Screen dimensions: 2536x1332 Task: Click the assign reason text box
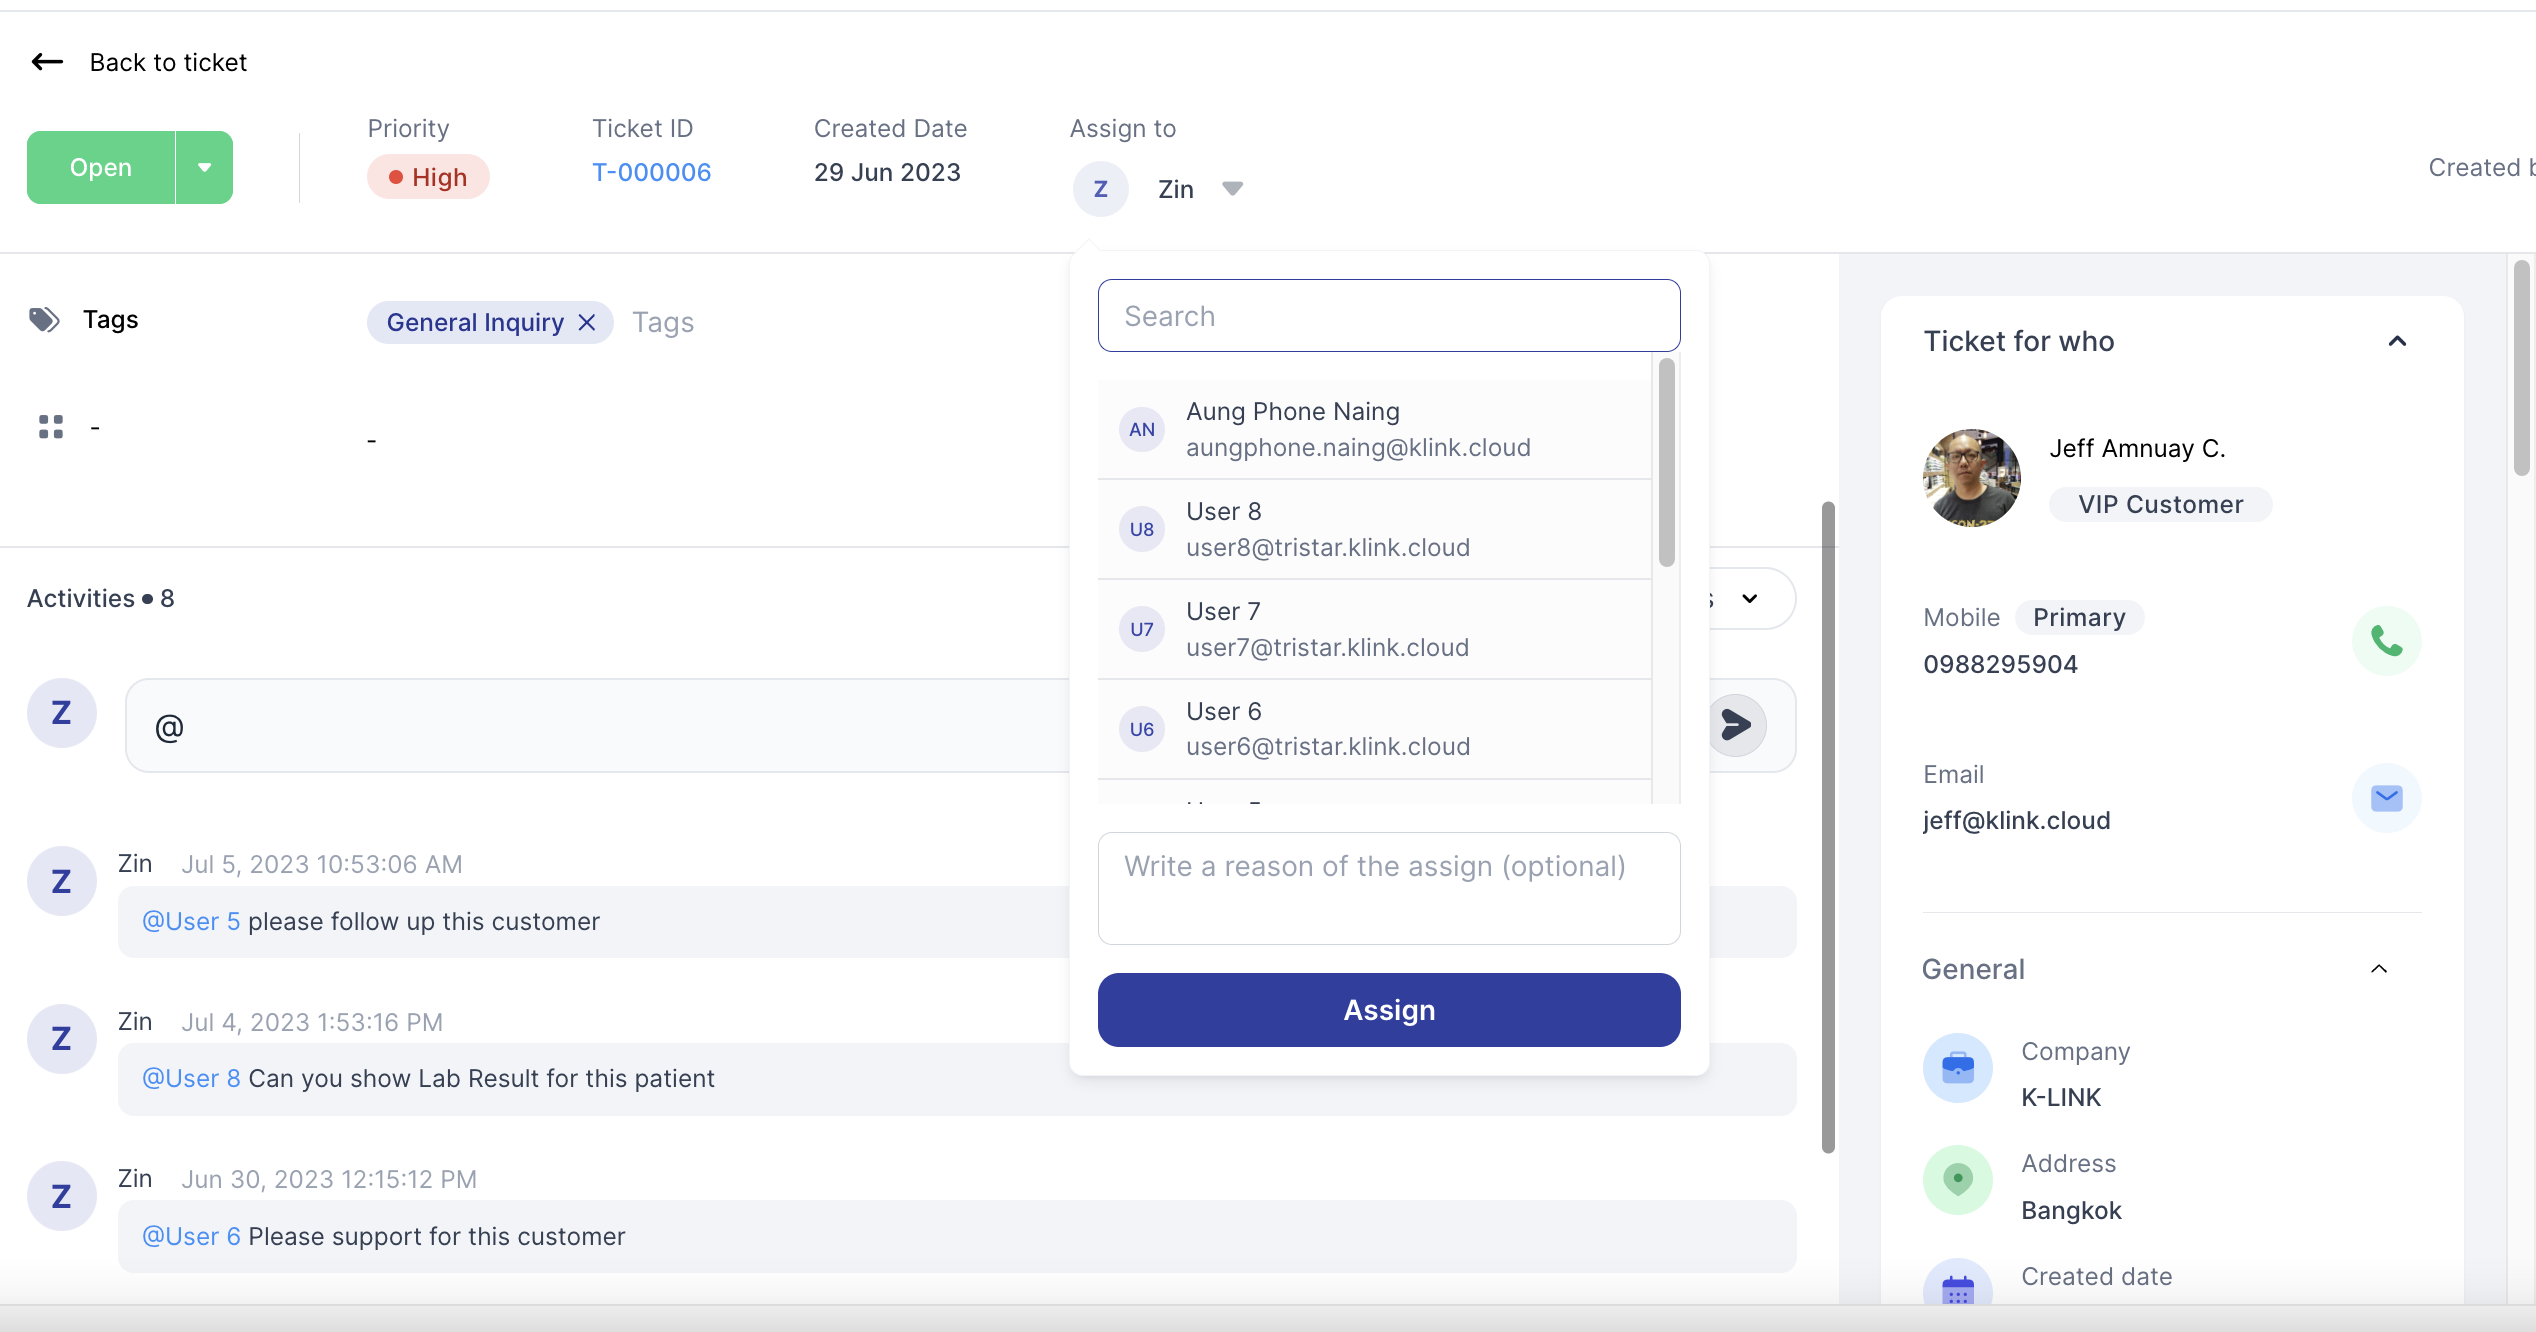[1388, 888]
